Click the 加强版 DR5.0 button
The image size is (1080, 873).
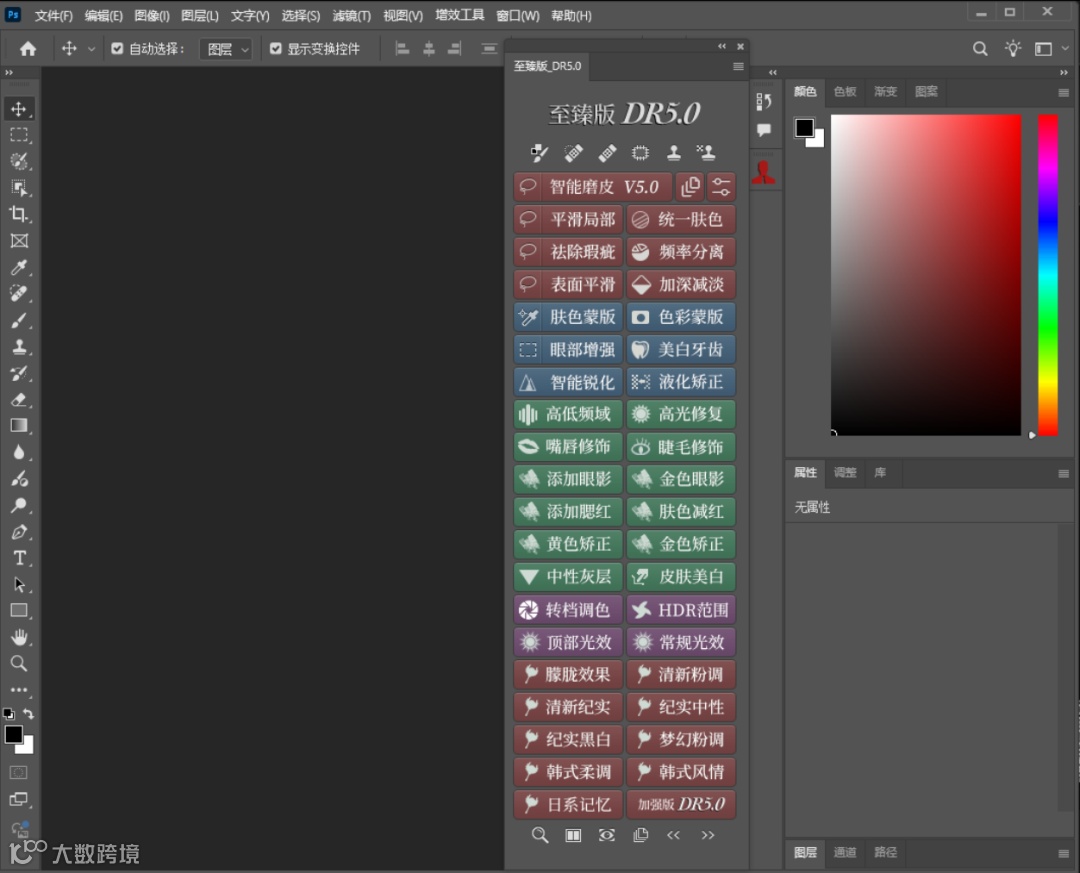681,804
